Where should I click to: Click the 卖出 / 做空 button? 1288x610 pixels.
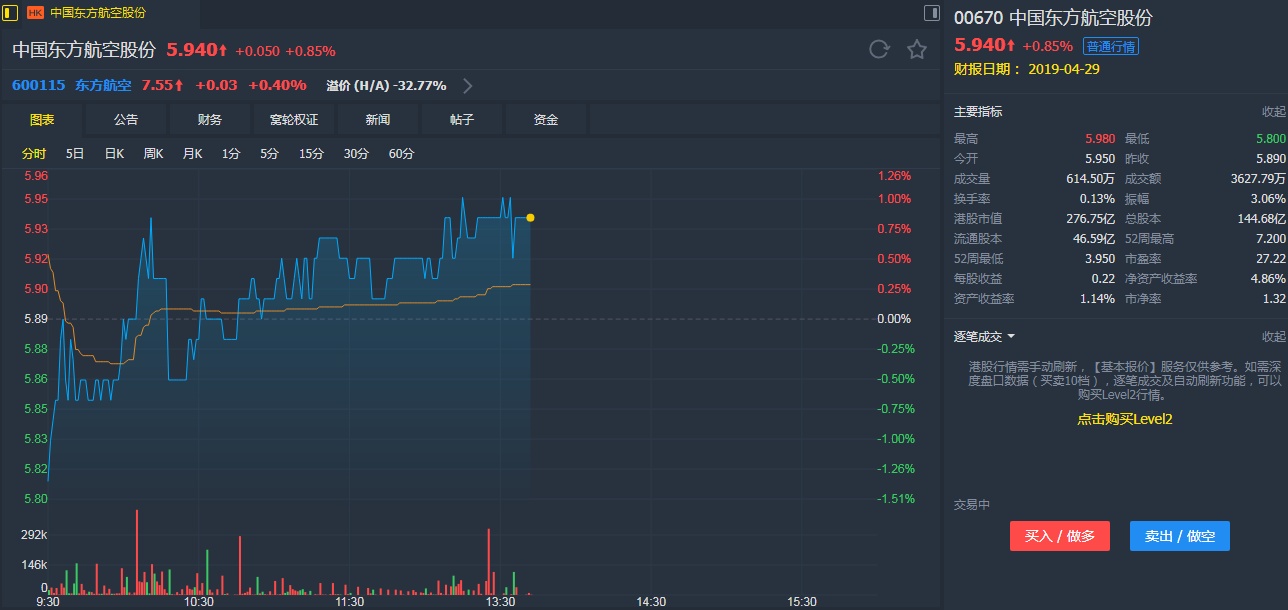pyautogui.click(x=1179, y=536)
